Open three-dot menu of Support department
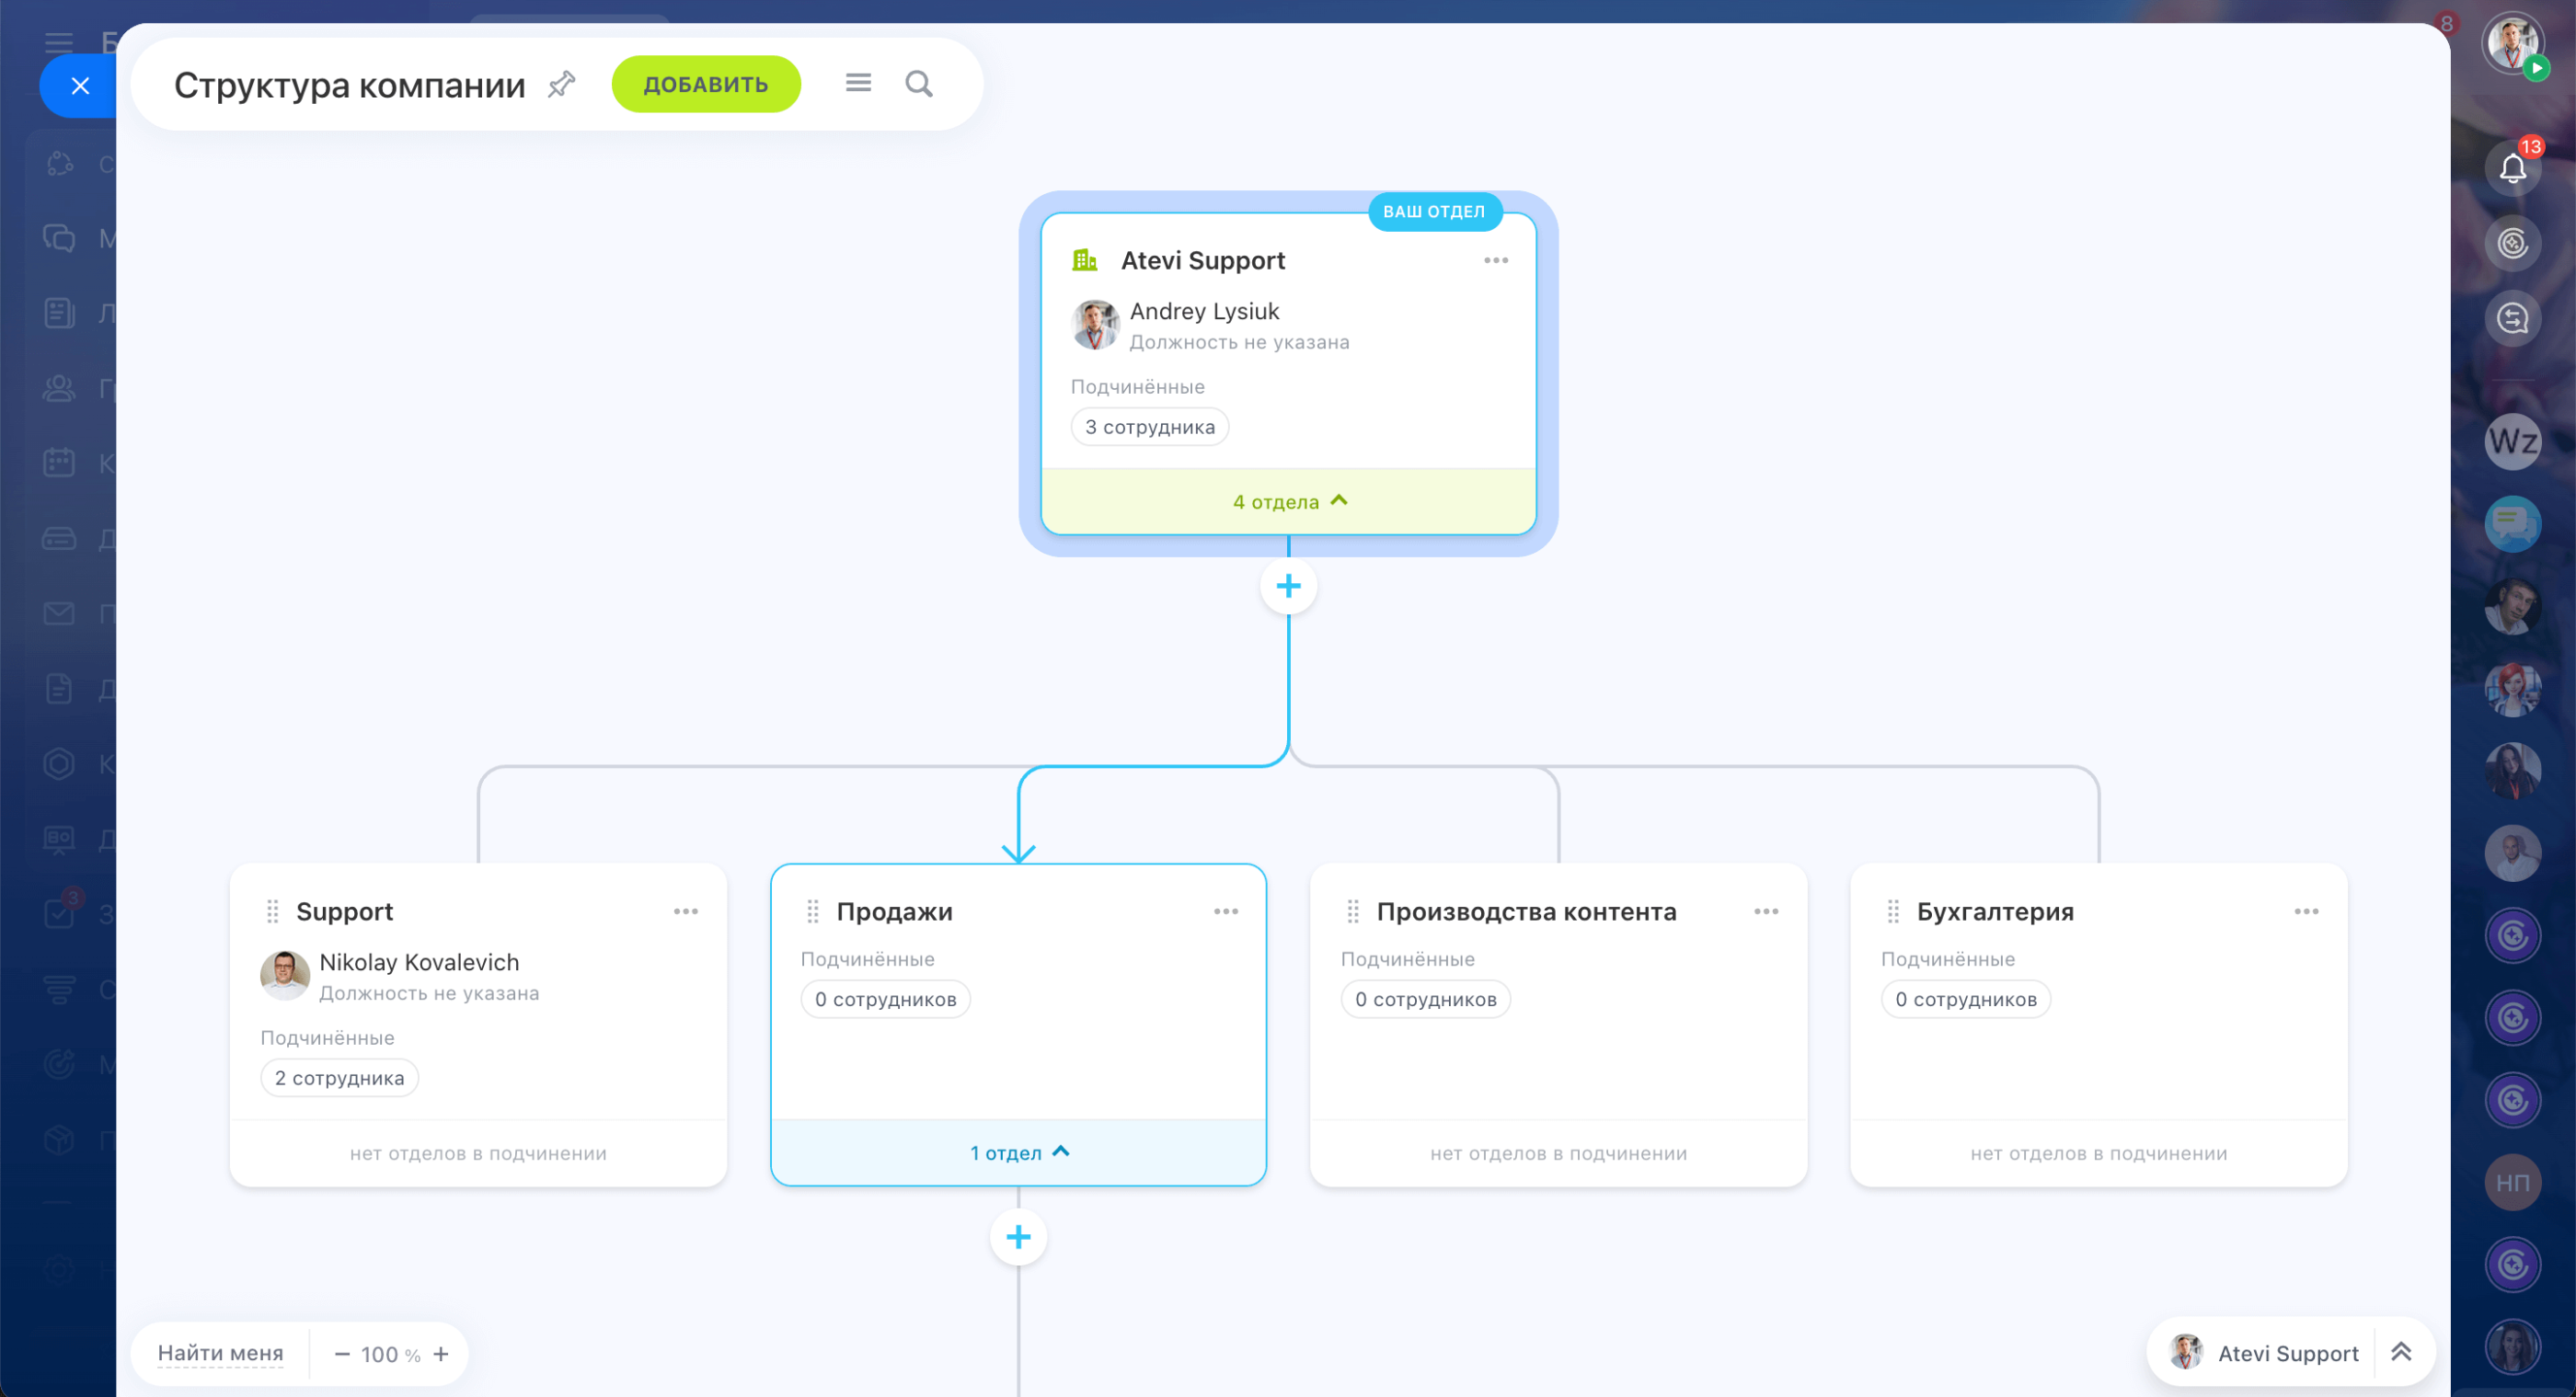Image resolution: width=2576 pixels, height=1397 pixels. tap(686, 911)
